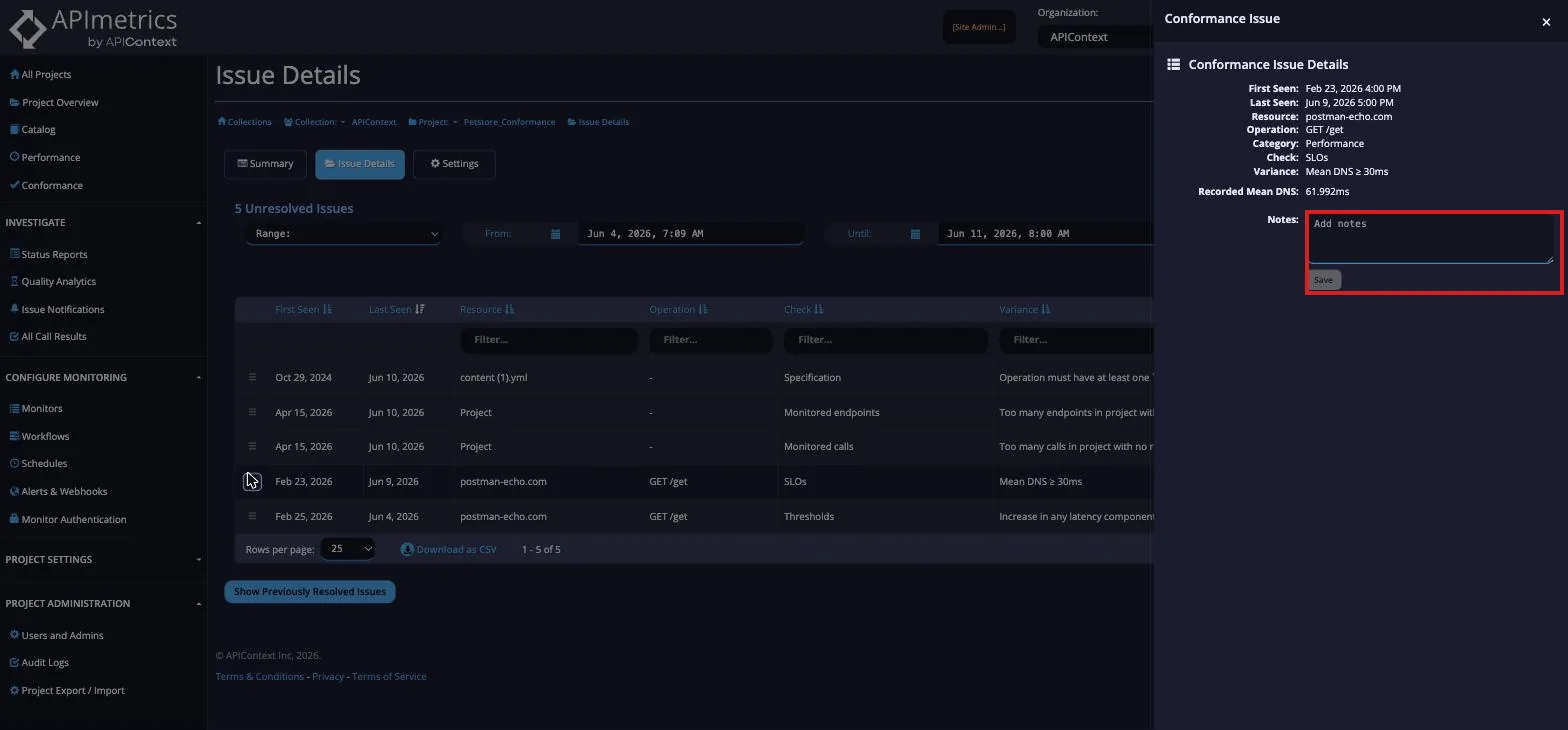Open From date calendar icon

(555, 234)
